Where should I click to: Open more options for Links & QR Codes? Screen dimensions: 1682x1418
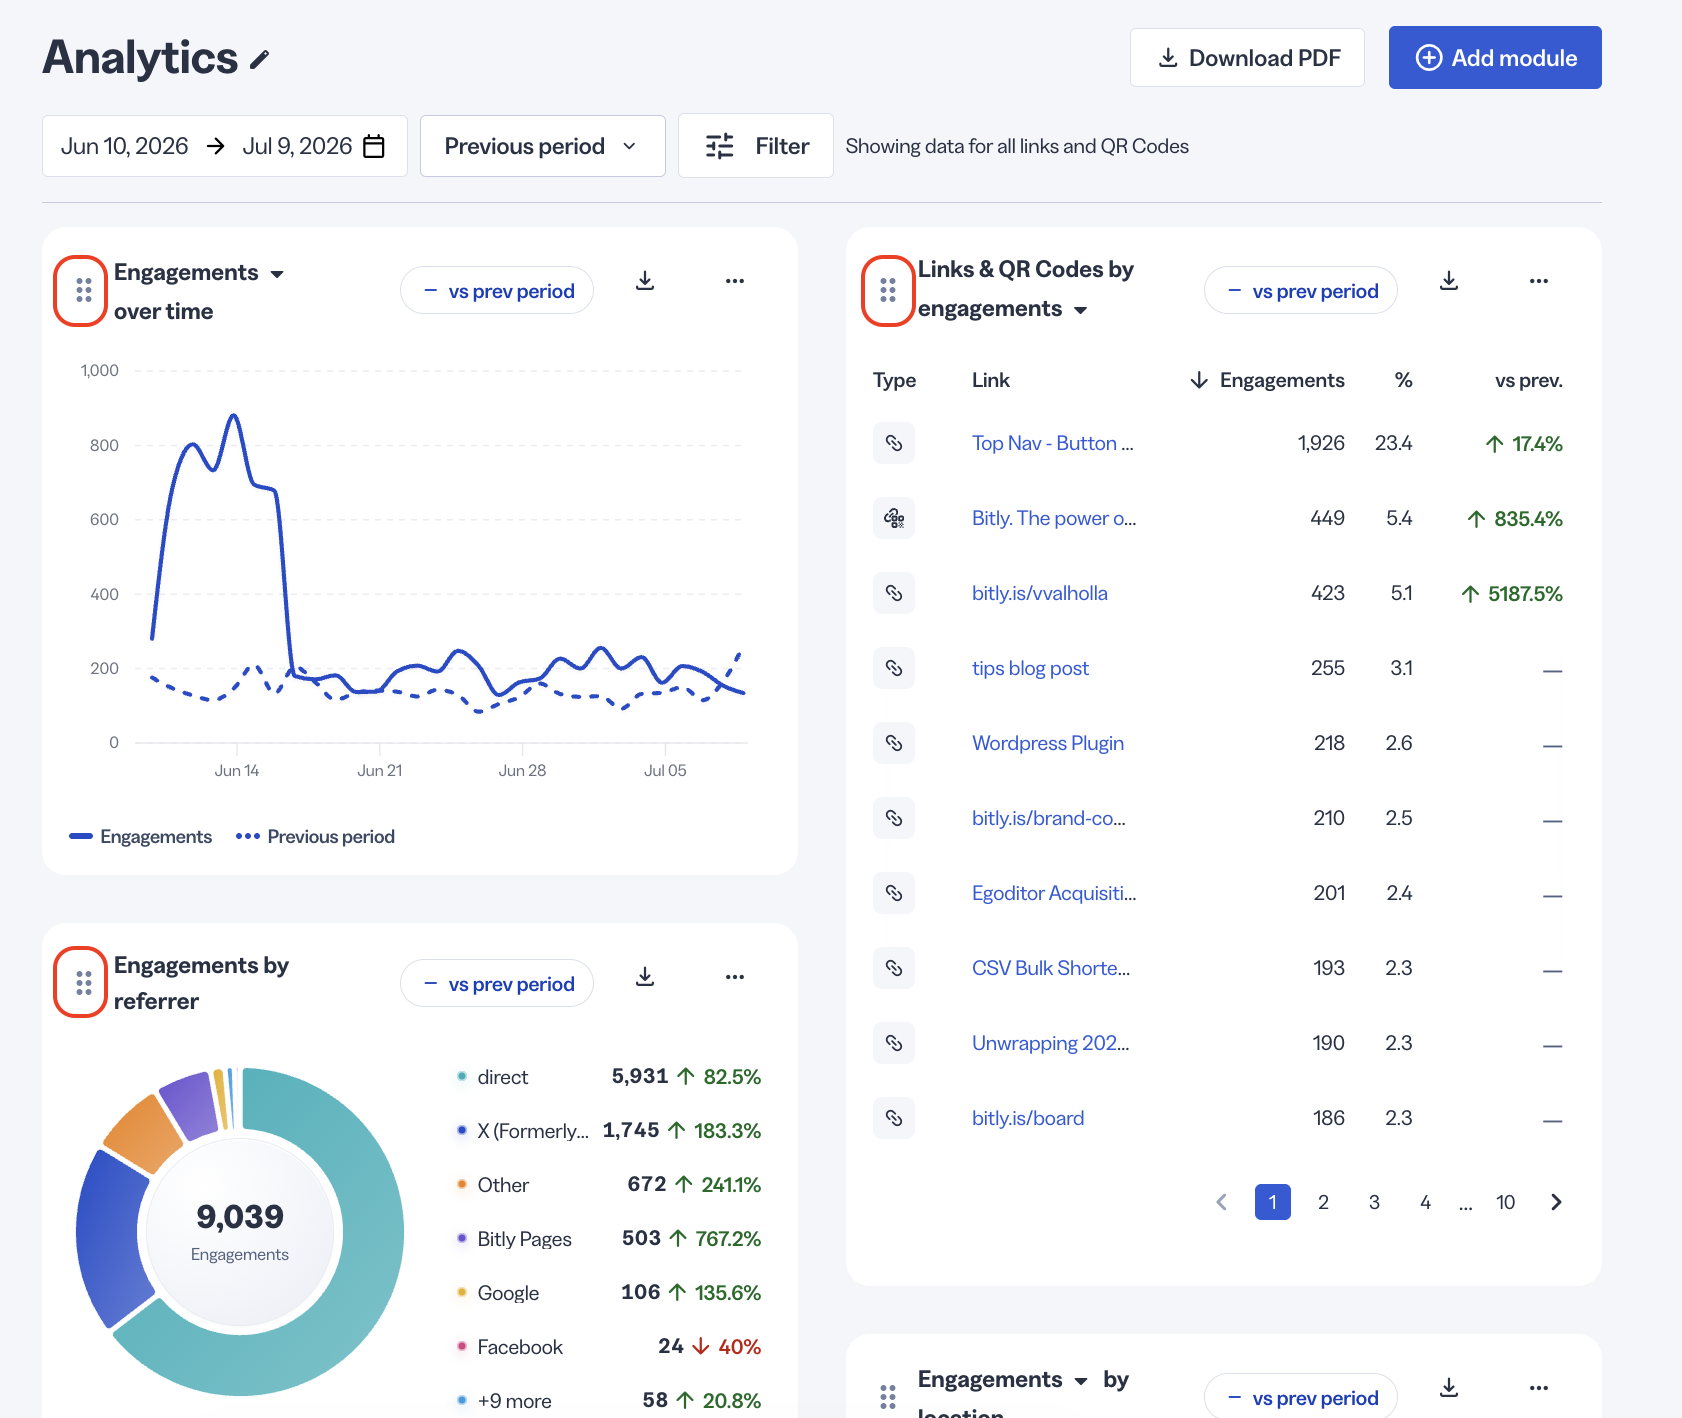coord(1539,281)
